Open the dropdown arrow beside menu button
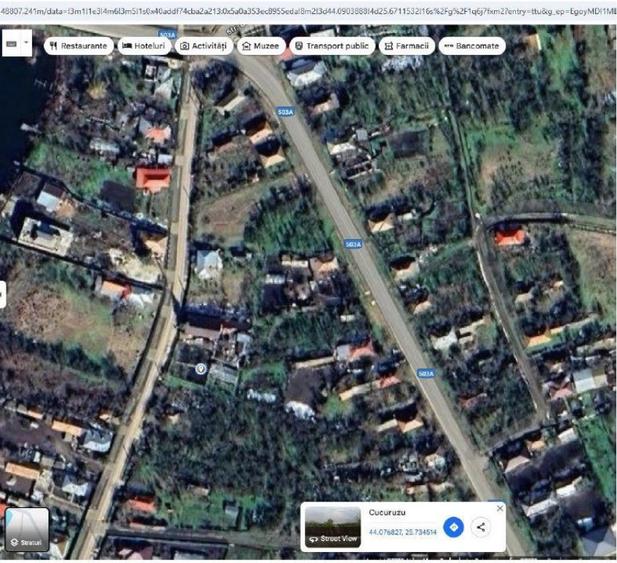617x563 pixels. 26,42
